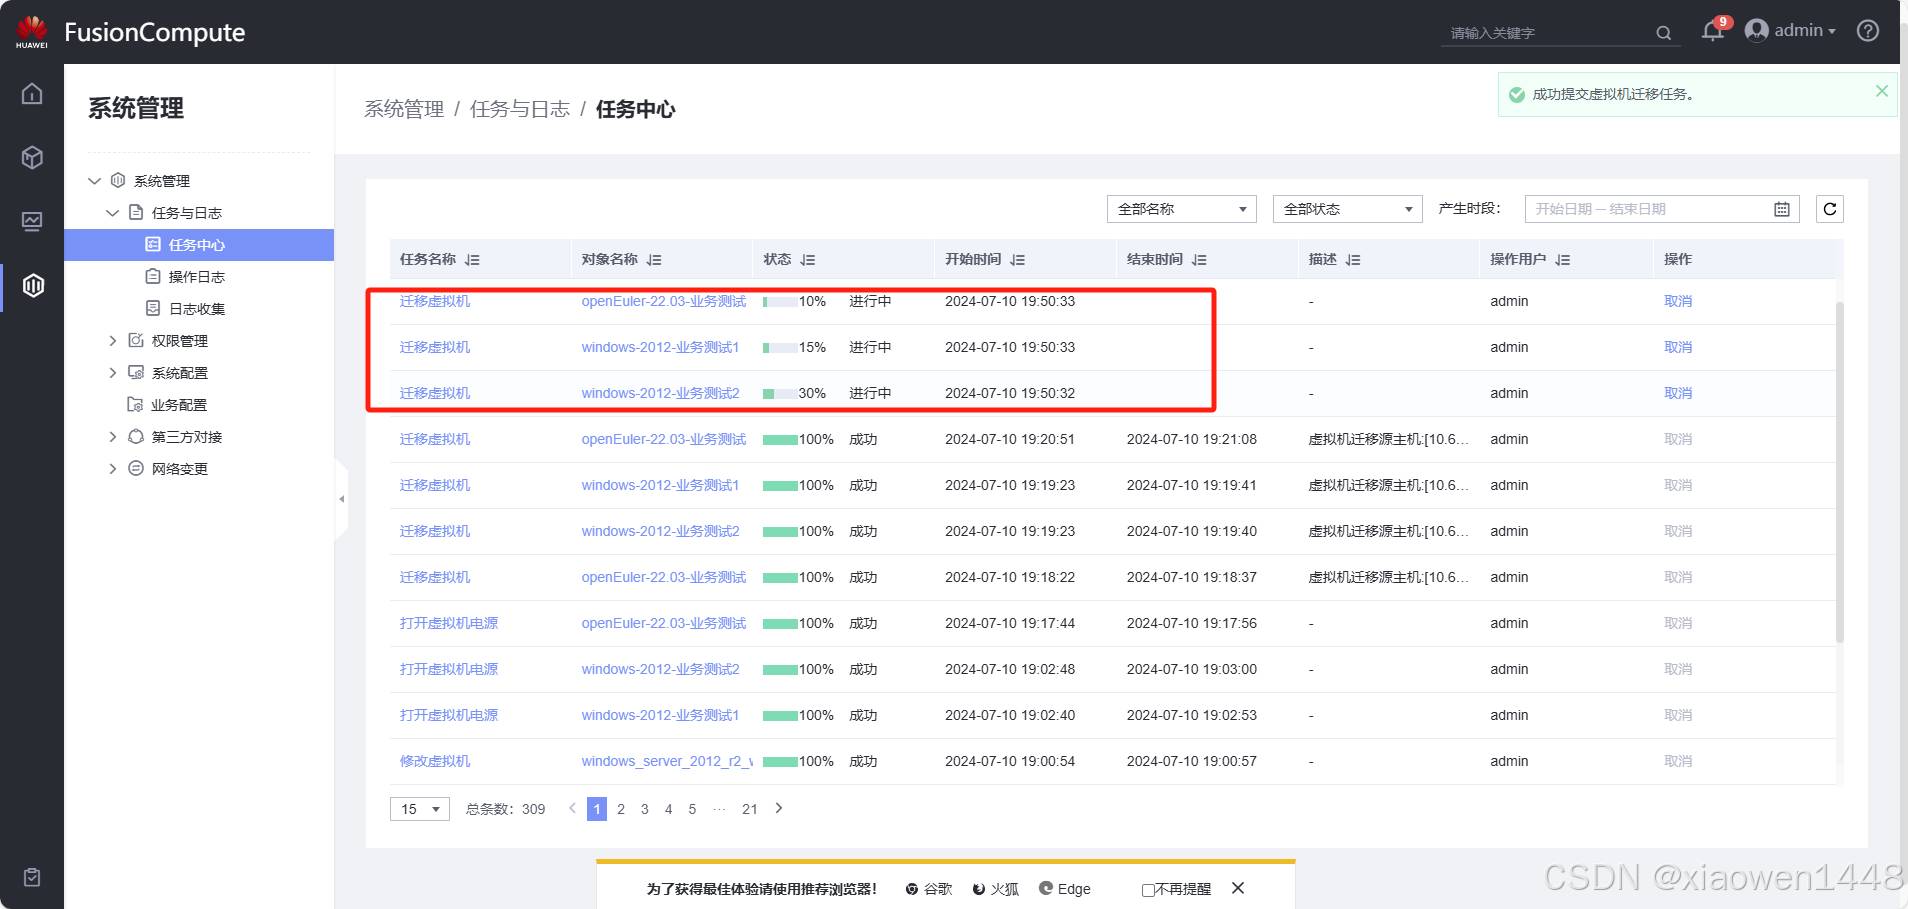1908x909 pixels.
Task: Open the calendar date picker icon
Action: (x=1781, y=209)
